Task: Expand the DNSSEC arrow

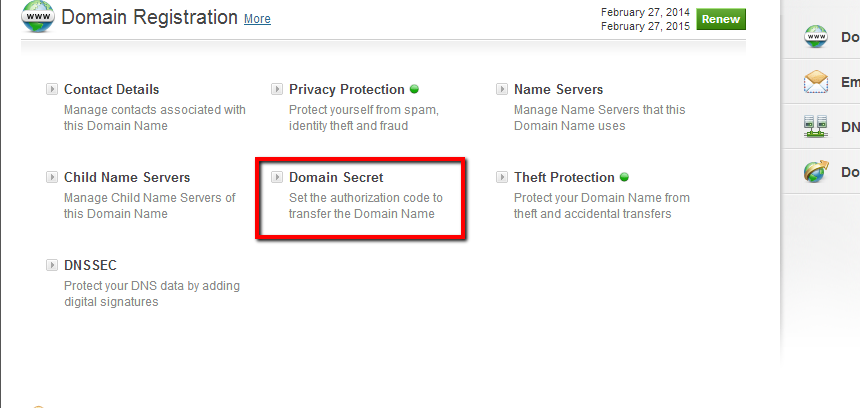Action: (52, 265)
